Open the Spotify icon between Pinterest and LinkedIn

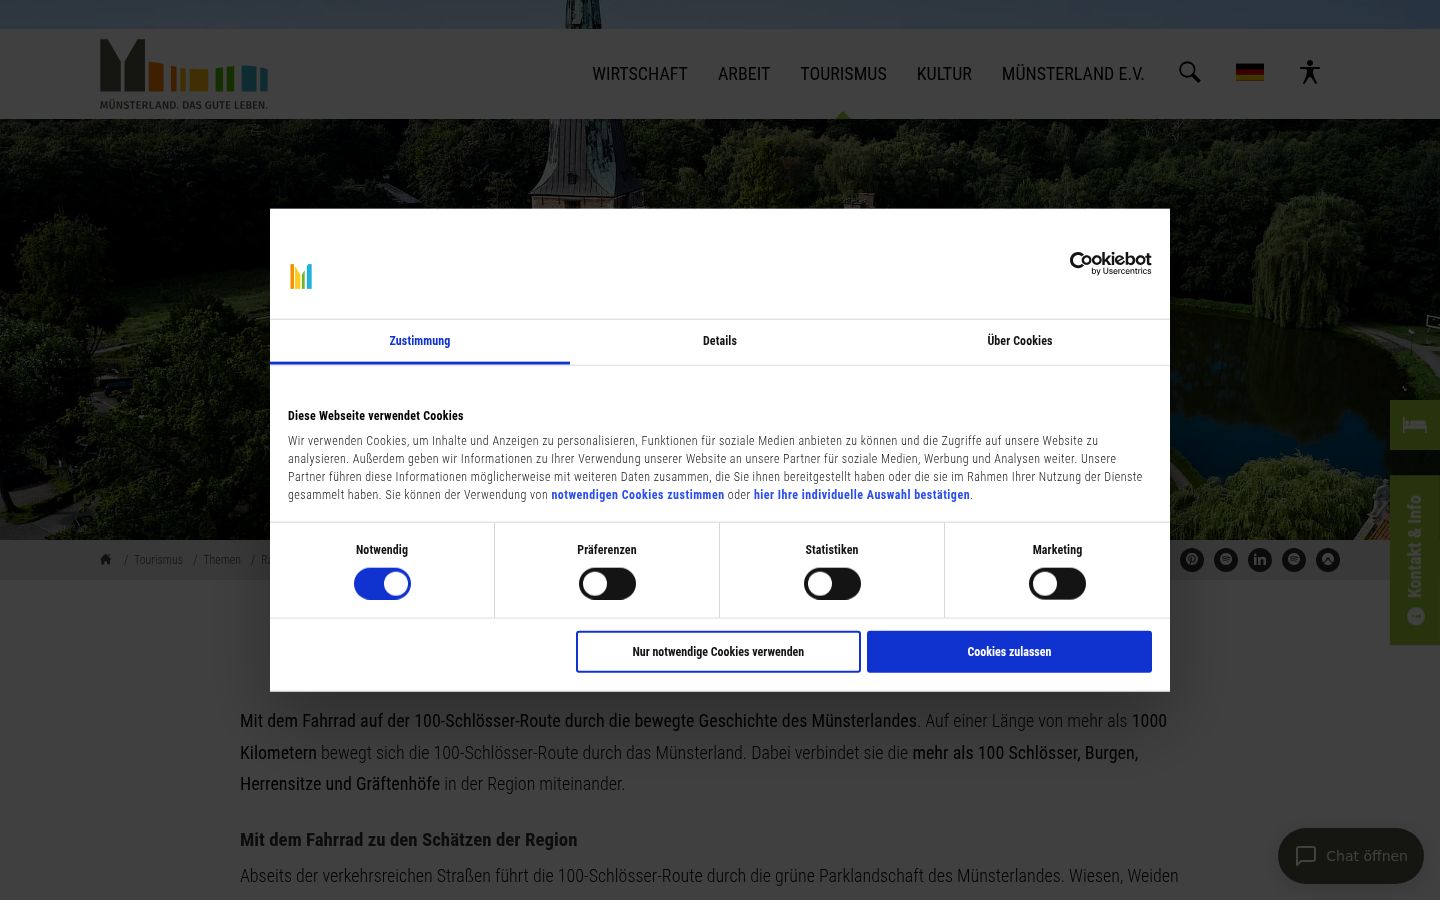[x=1226, y=560]
